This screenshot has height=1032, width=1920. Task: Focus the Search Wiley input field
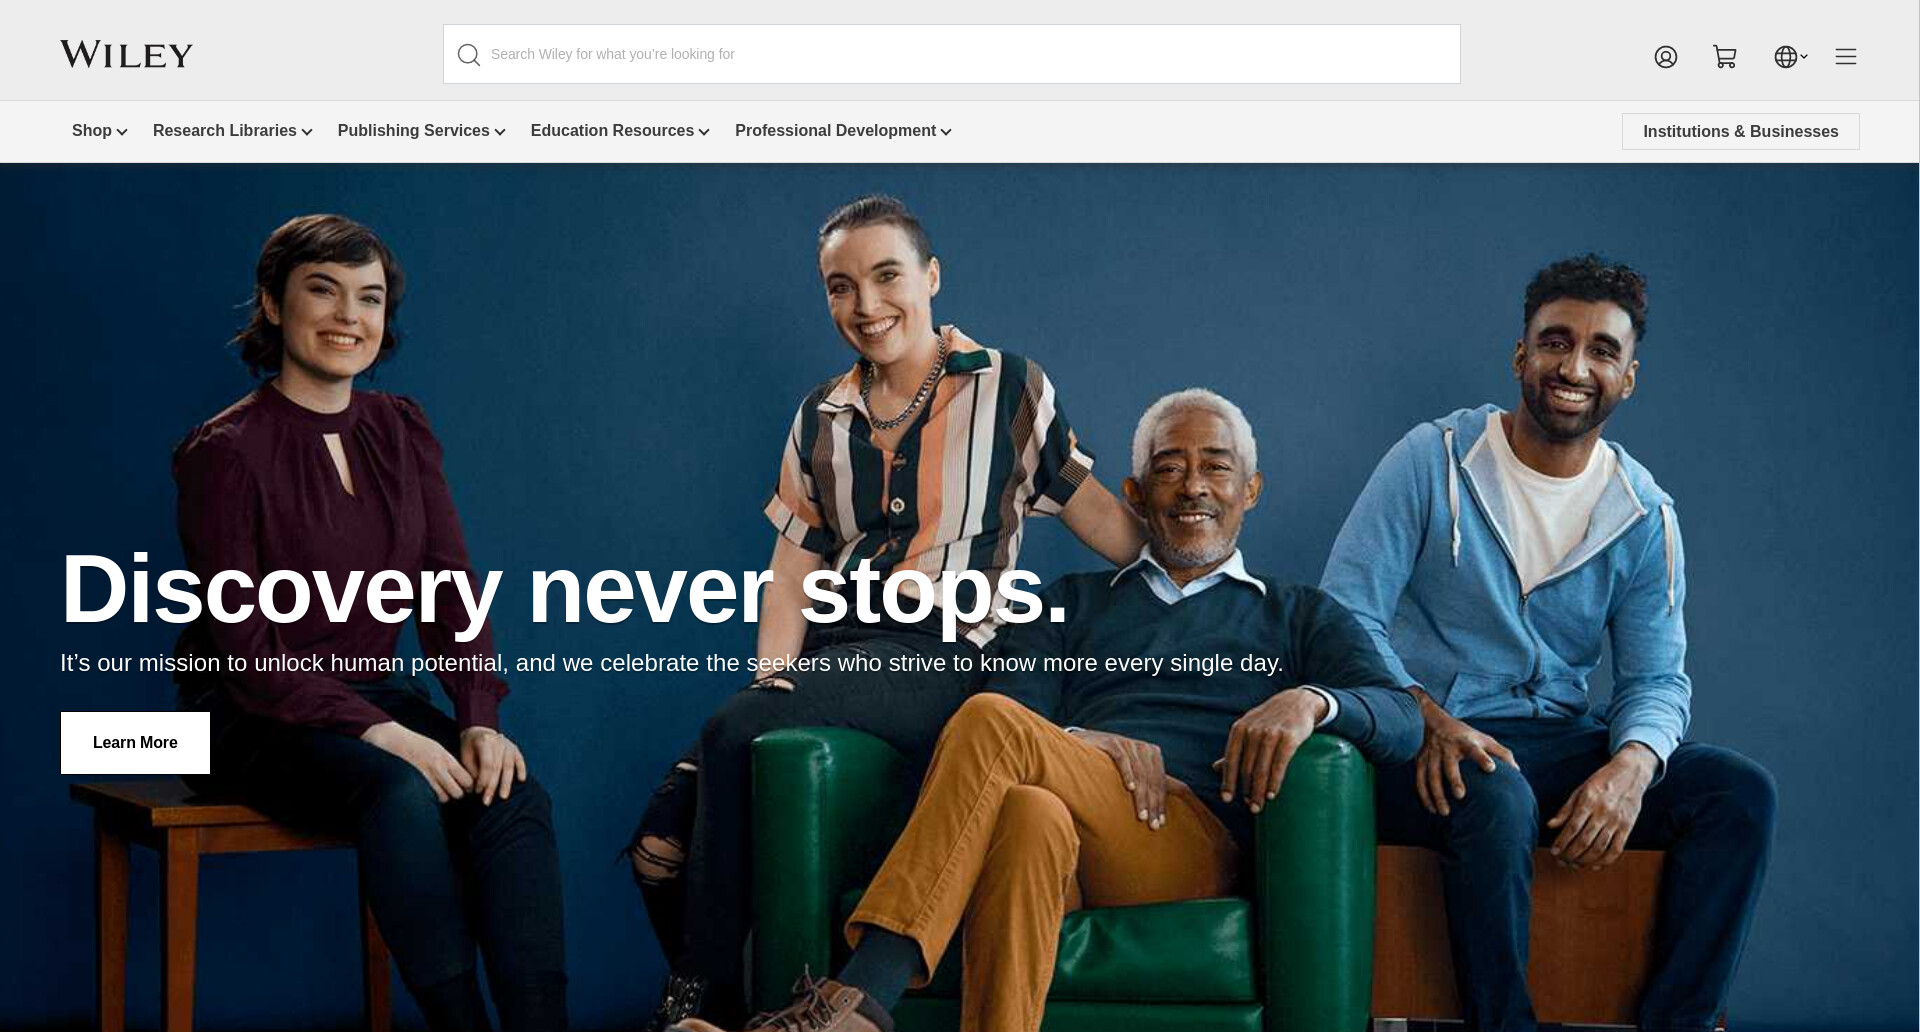point(952,54)
